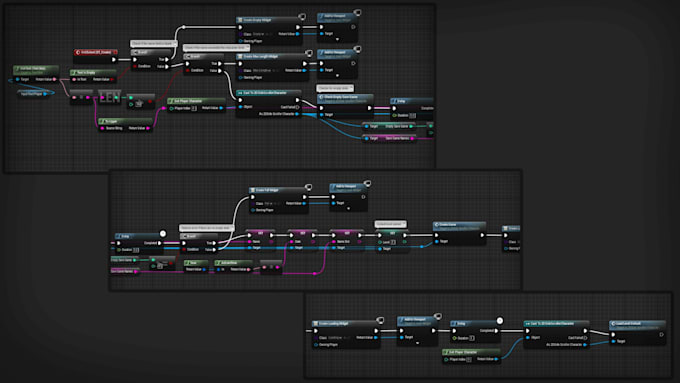
Task: Select top-panel Cast To character node
Action: pyautogui.click(x=268, y=104)
